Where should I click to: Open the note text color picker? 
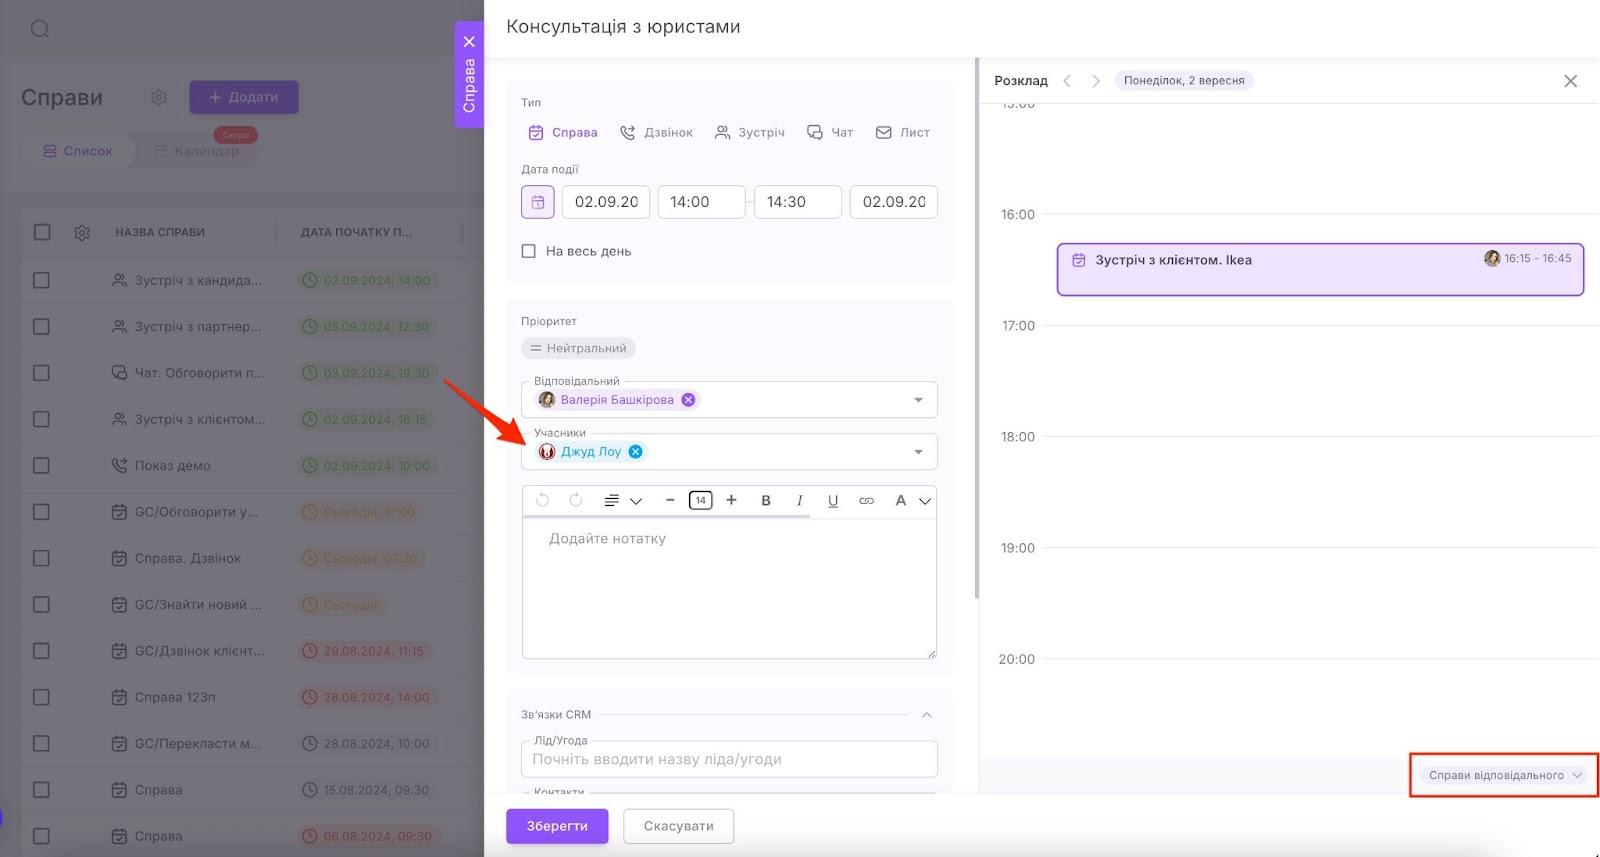click(912, 500)
